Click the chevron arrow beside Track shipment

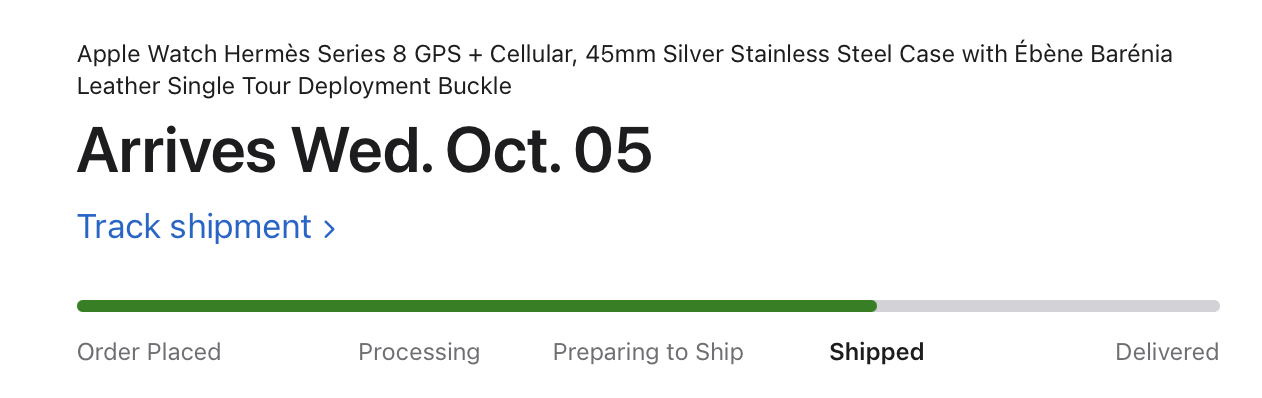coord(329,229)
